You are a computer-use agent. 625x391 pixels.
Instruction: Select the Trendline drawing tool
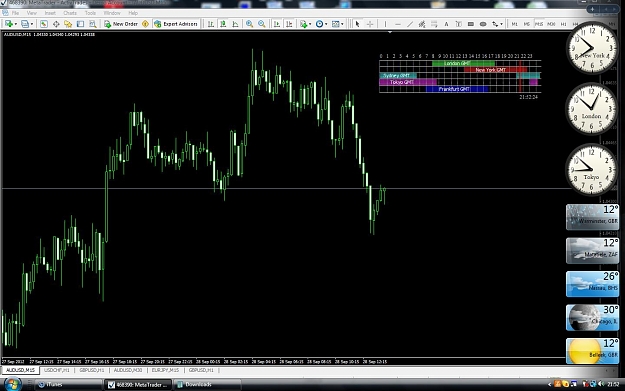(x=410, y=24)
